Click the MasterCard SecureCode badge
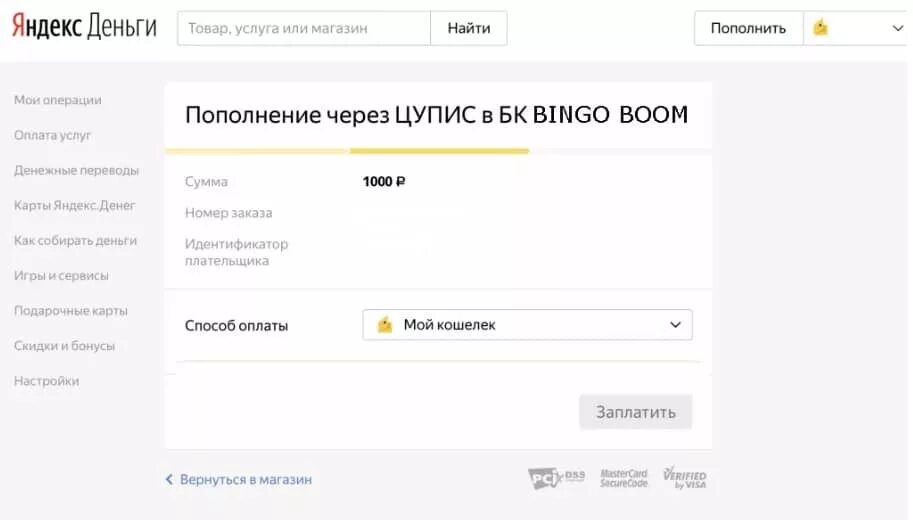 click(x=624, y=478)
